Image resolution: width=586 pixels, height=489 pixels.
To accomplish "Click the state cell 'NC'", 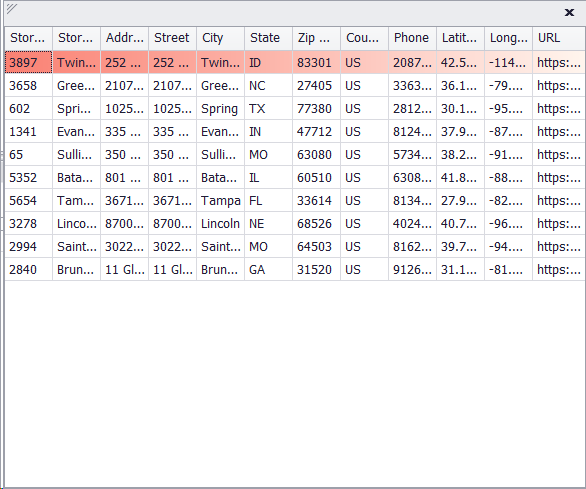I will [x=268, y=86].
